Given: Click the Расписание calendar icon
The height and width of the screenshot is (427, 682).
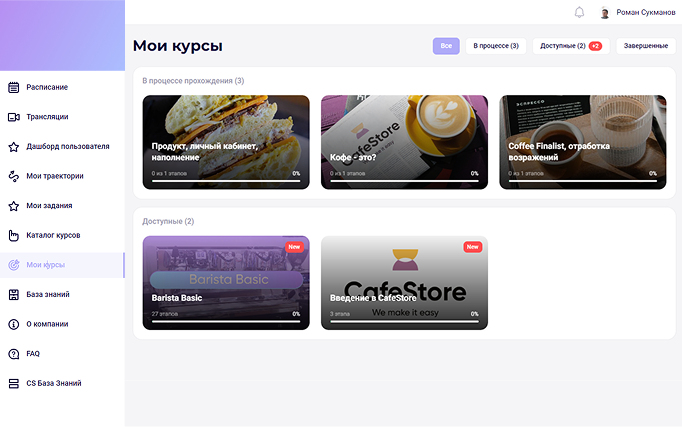Looking at the screenshot, I should click(x=13, y=87).
